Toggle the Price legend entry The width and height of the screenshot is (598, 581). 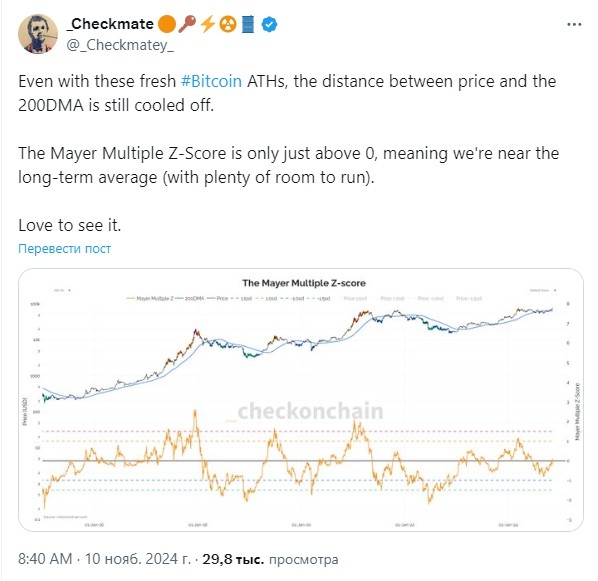click(218, 298)
